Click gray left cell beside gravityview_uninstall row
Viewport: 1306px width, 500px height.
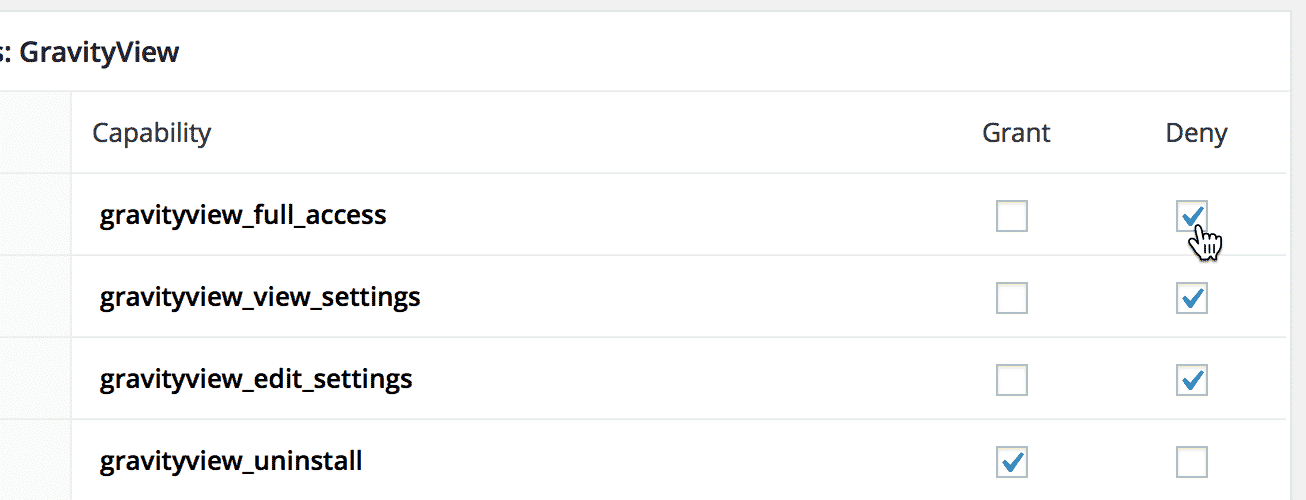(35, 461)
